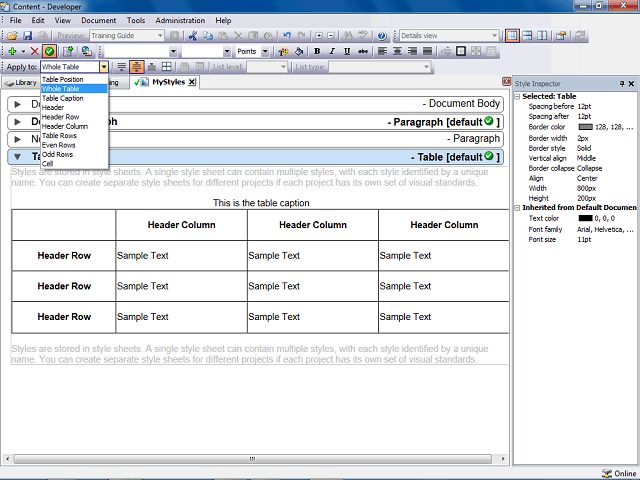Cut selection with the scissors icon
Screen dimensions: 640x480
[x=193, y=36]
